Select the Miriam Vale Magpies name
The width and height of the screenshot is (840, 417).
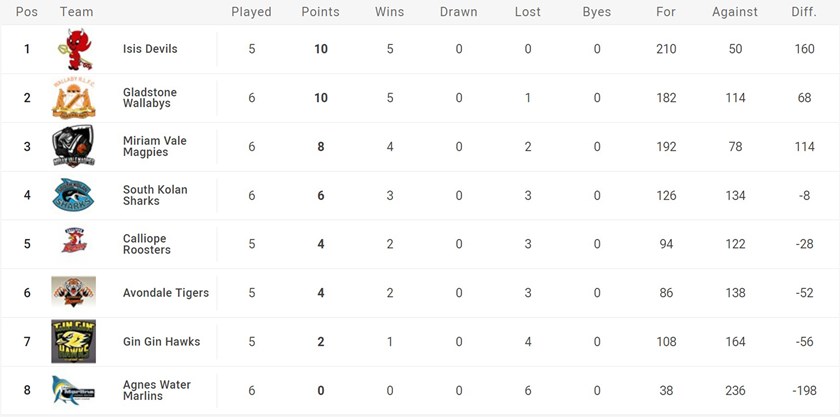(154, 146)
